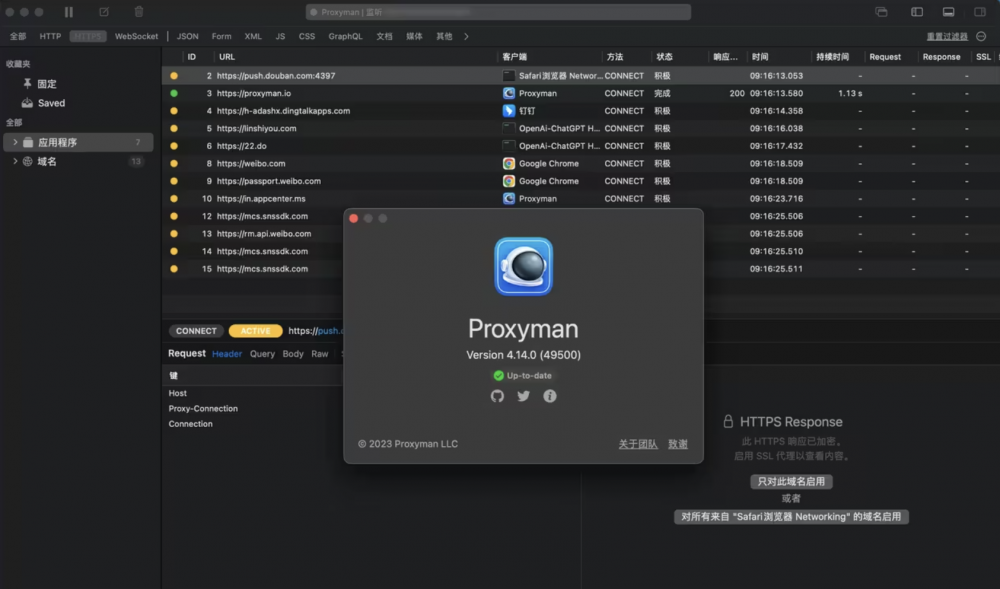
Task: Click the Proxy-Connection header key
Action: click(203, 409)
